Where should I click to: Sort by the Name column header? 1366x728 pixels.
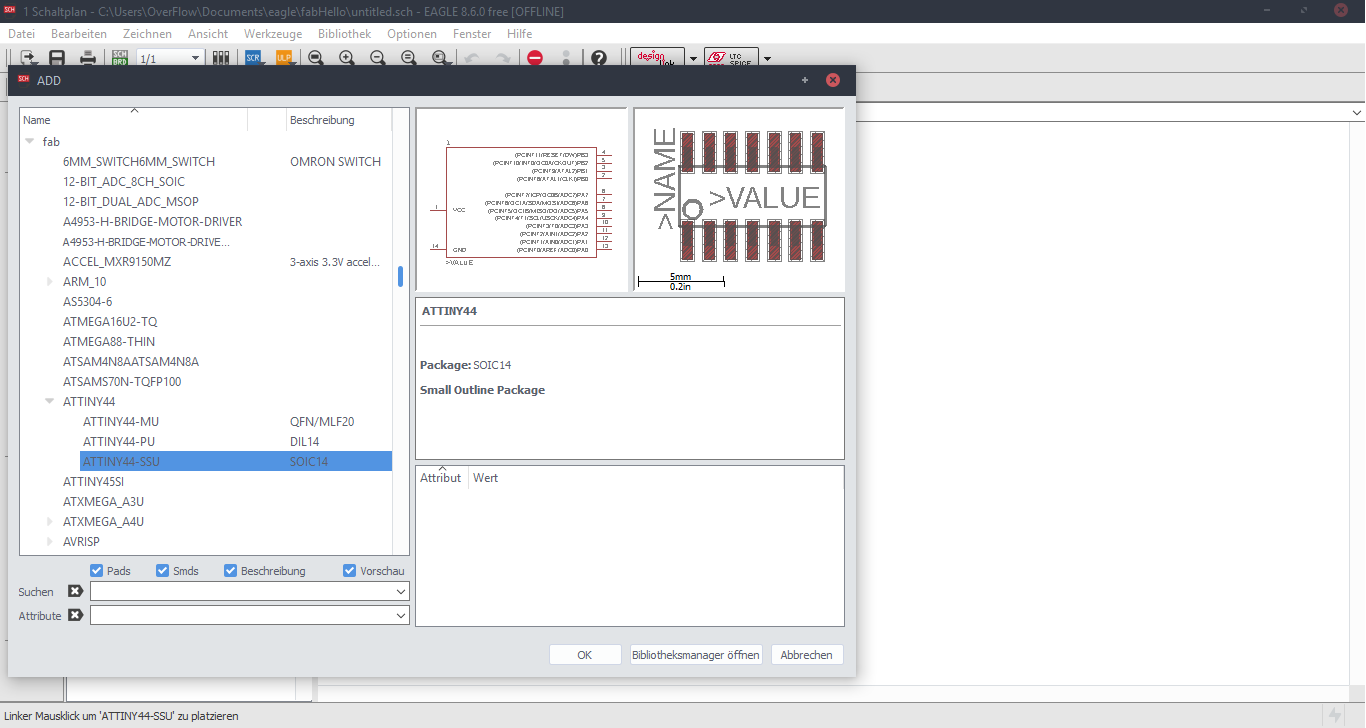tap(133, 120)
